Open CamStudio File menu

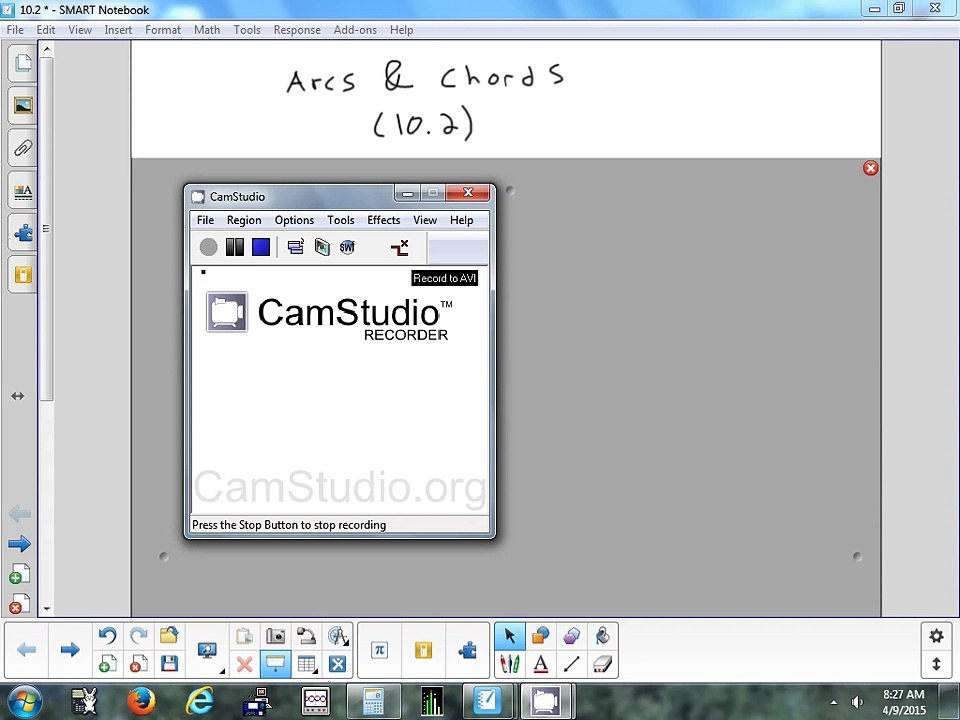click(205, 220)
